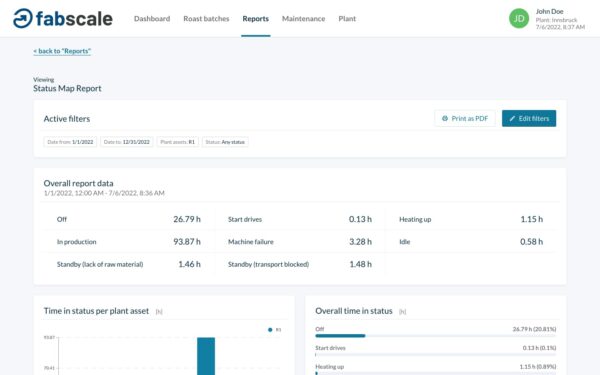The image size is (600, 375).
Task: Click the In production value 93.87 h
Action: coord(187,242)
